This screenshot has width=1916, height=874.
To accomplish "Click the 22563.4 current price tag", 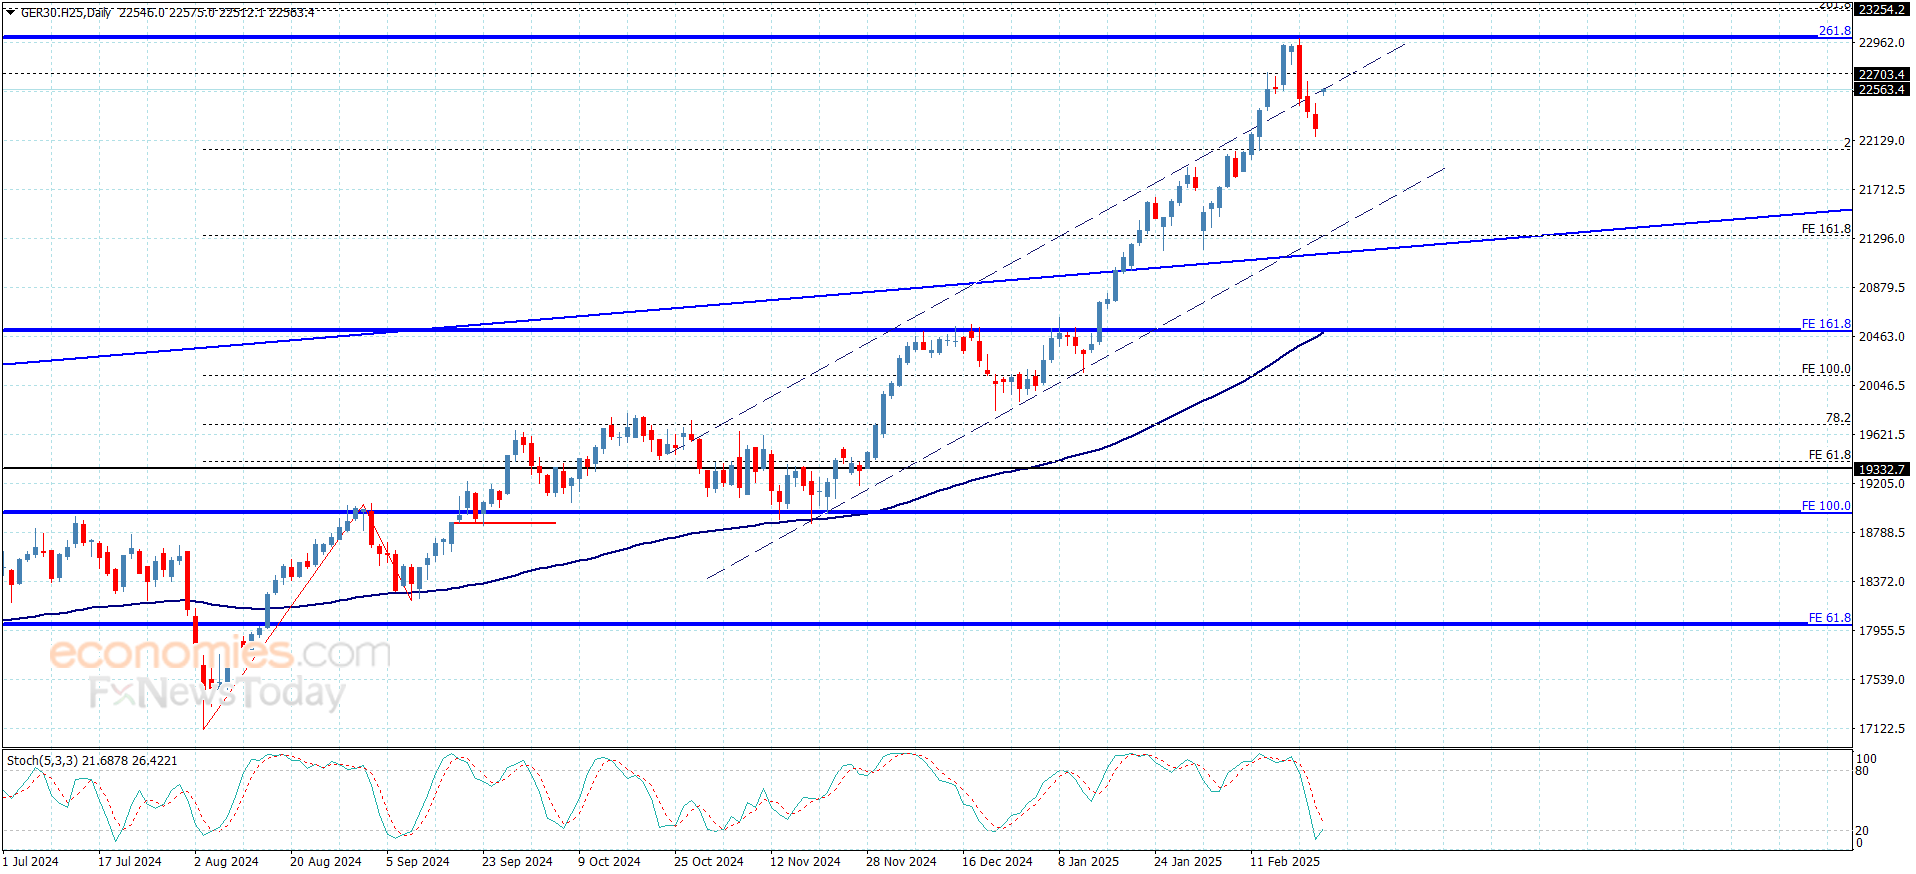I will tap(1881, 90).
